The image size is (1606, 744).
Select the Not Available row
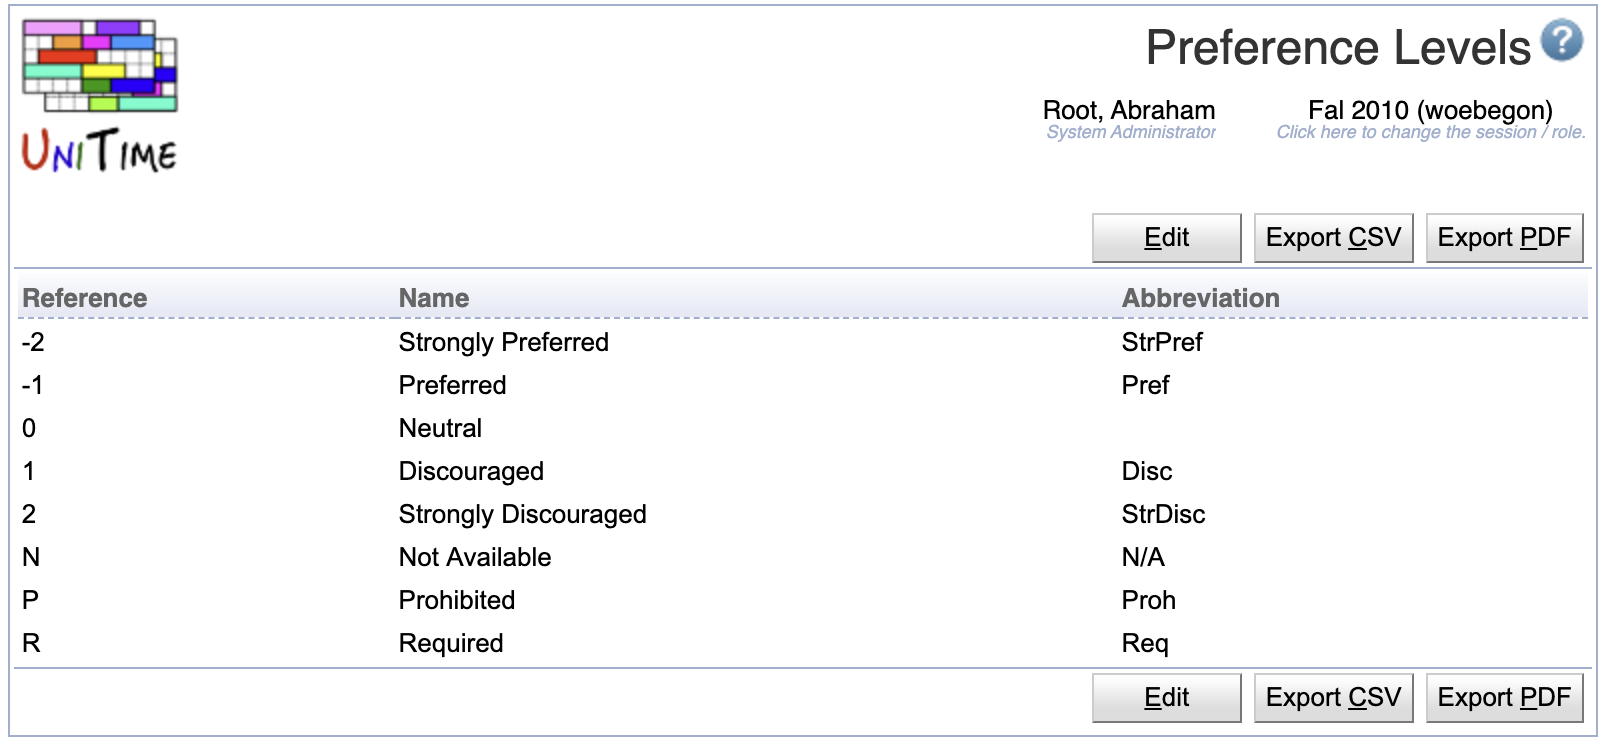[x=803, y=557]
